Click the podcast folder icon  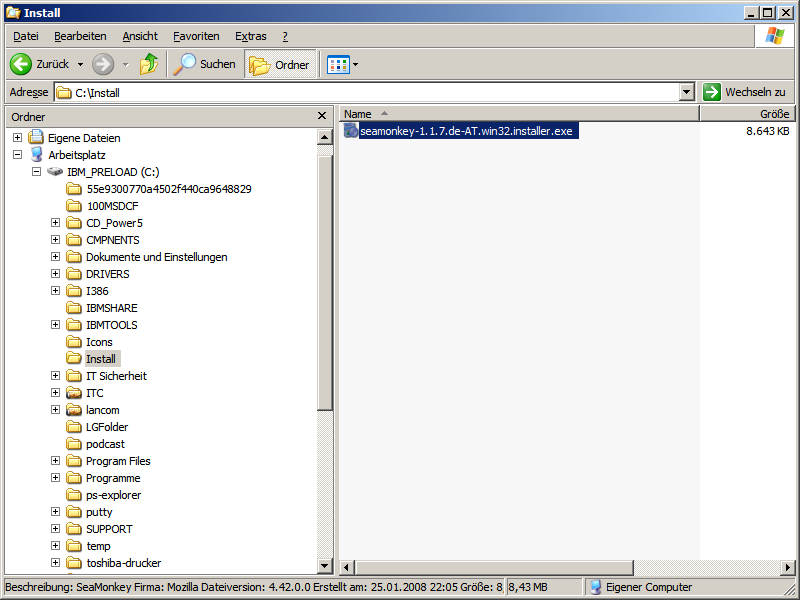click(74, 444)
